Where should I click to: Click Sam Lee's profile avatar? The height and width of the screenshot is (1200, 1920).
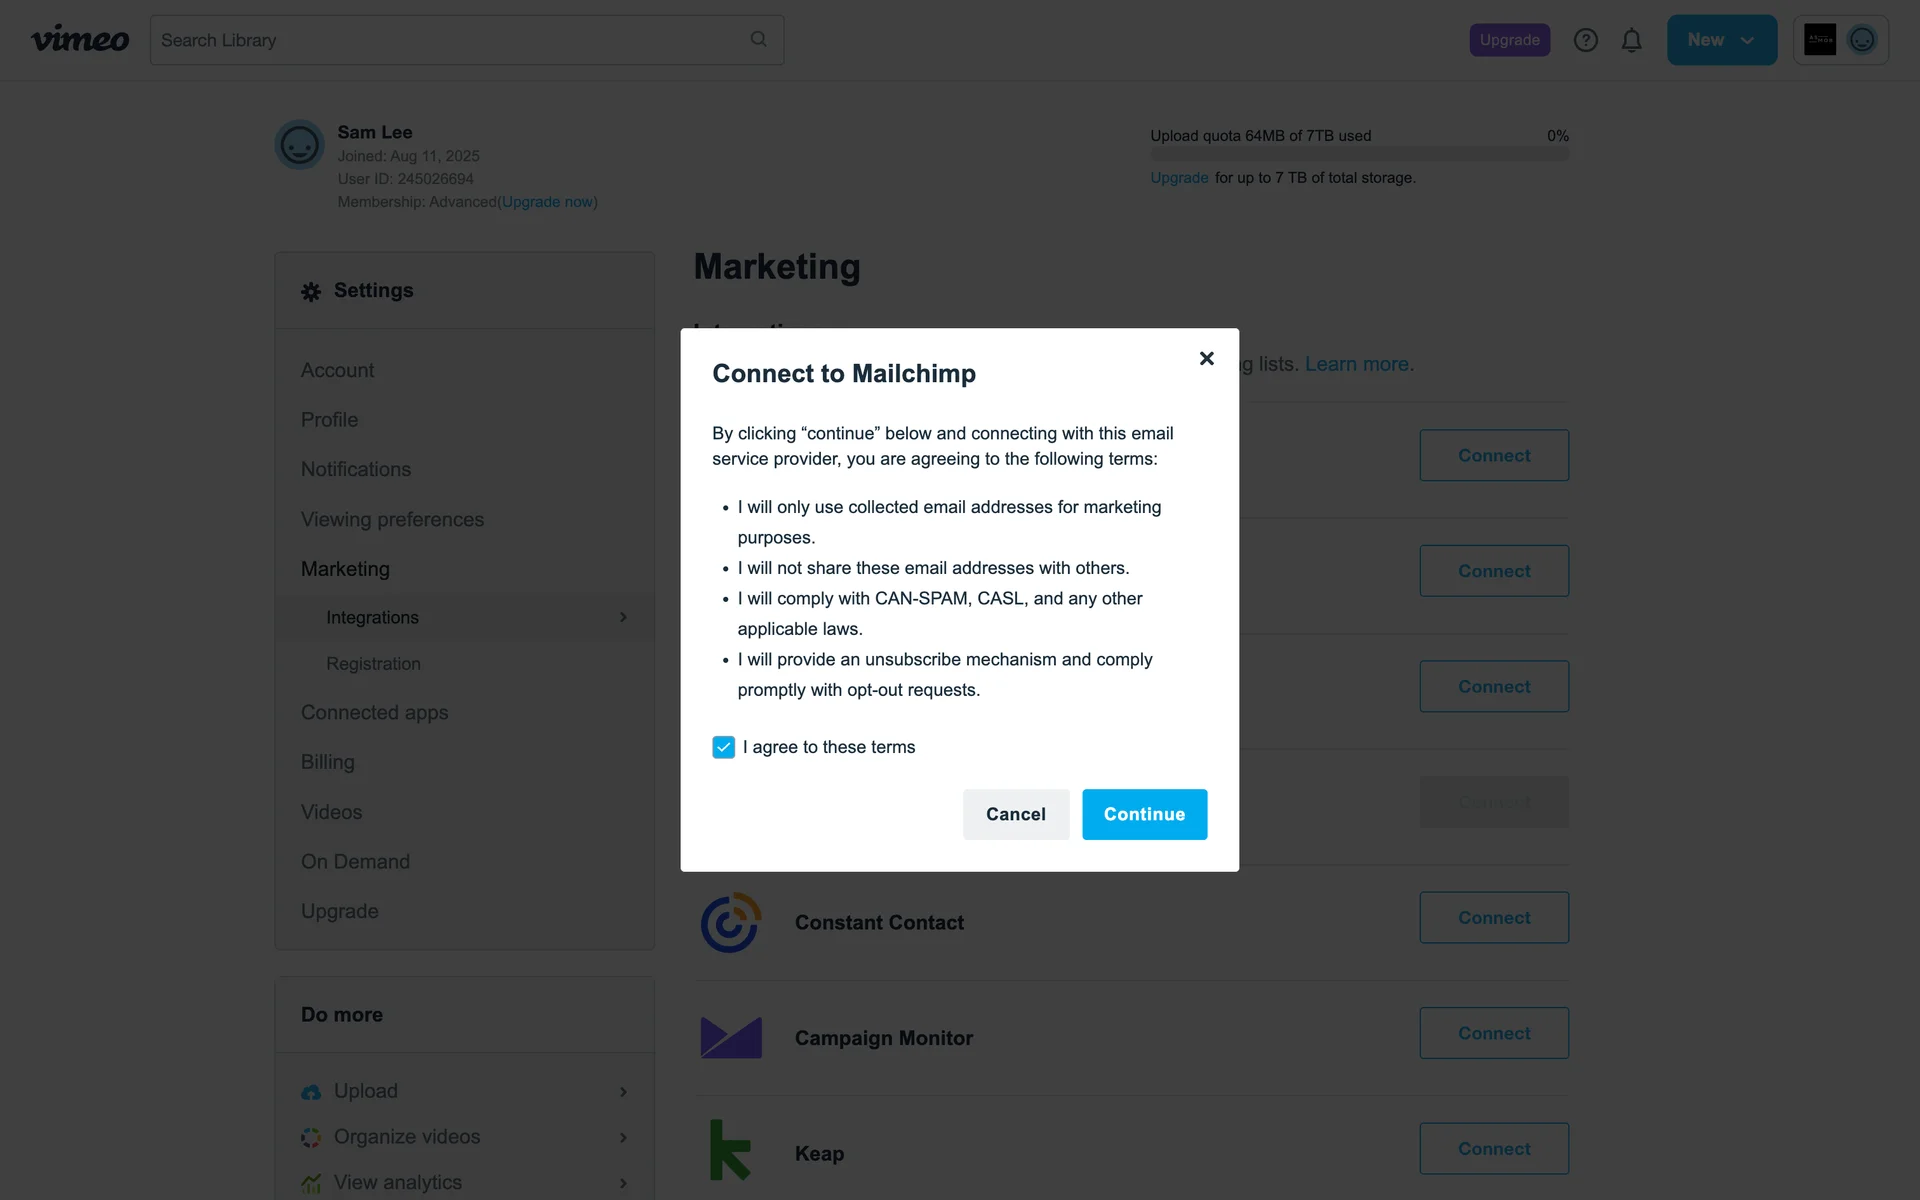299,145
